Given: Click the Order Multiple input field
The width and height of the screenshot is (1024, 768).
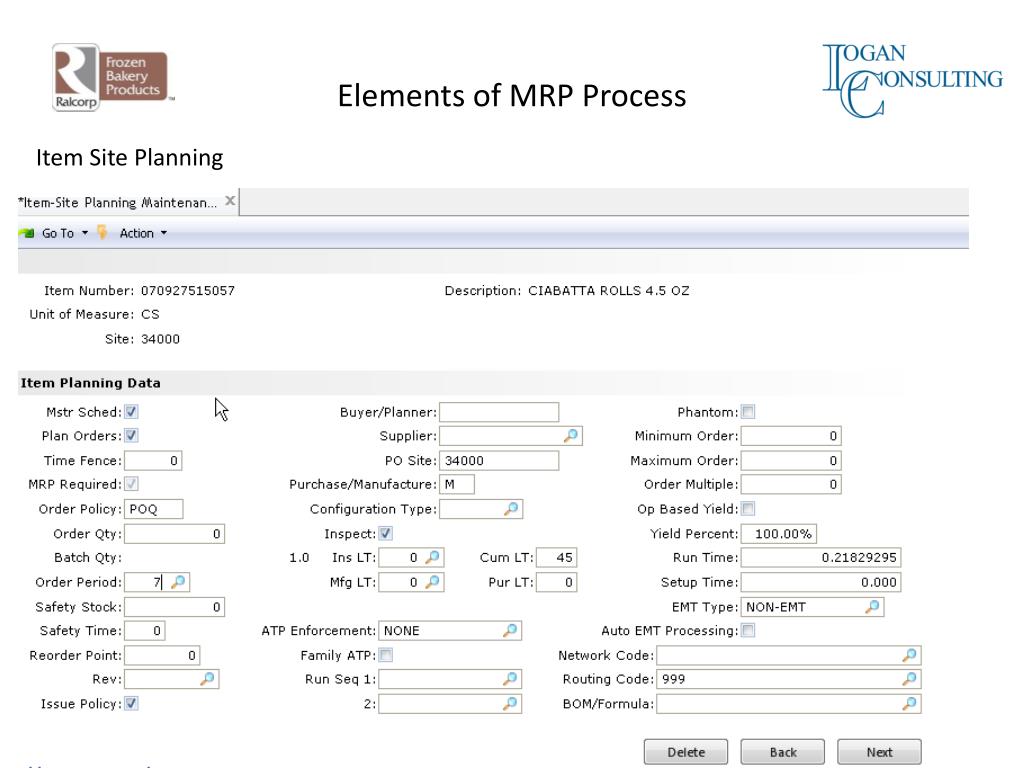Looking at the screenshot, I should (791, 484).
